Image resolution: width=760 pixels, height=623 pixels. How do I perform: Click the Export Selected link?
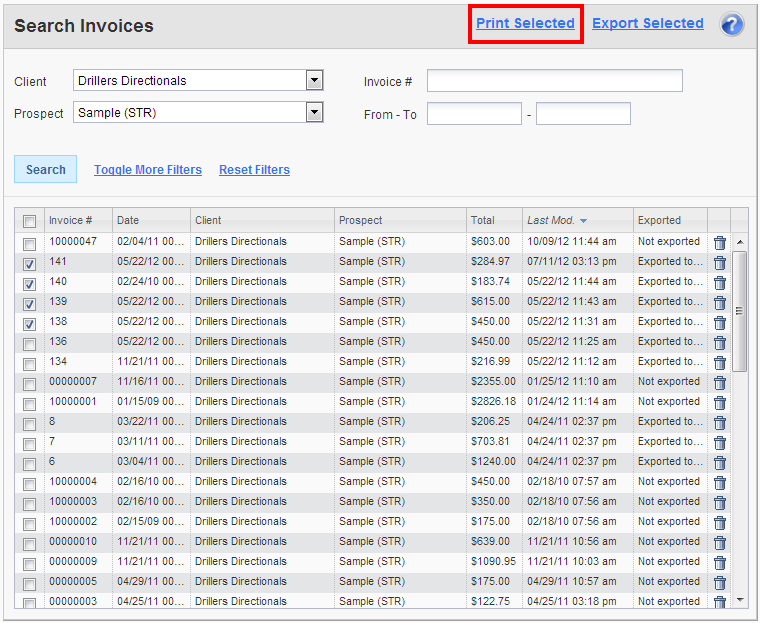[647, 23]
